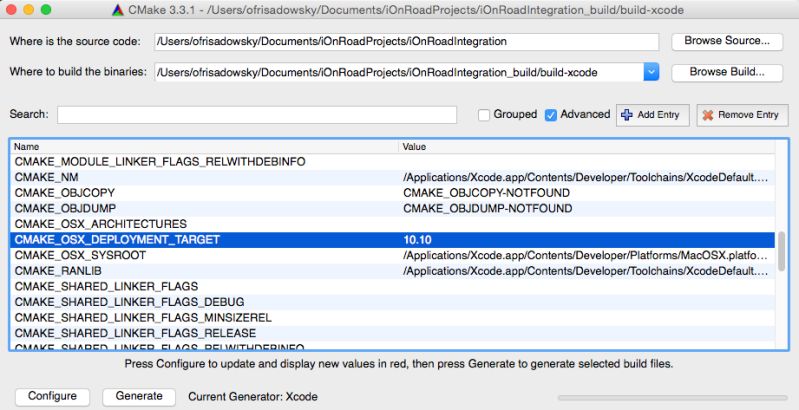This screenshot has width=799, height=410.
Task: Click the Current Generator: Xcode label
Action: tap(253, 397)
